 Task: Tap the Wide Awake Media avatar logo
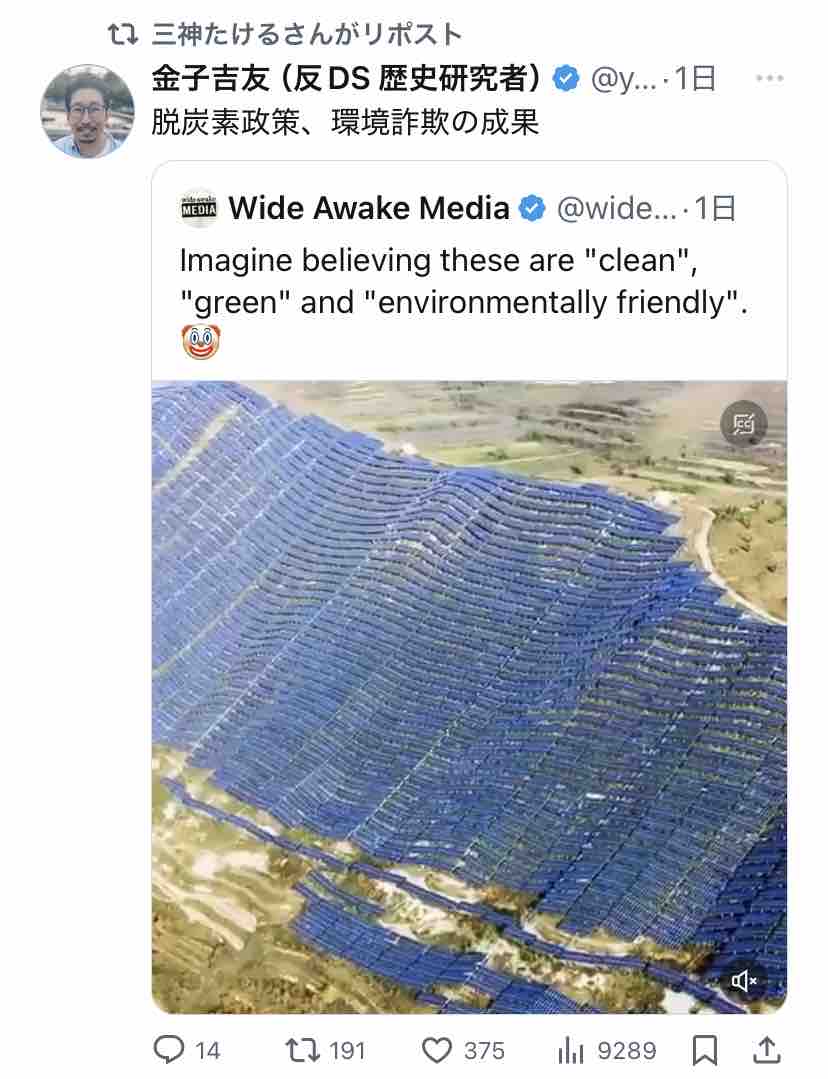pyautogui.click(x=198, y=209)
